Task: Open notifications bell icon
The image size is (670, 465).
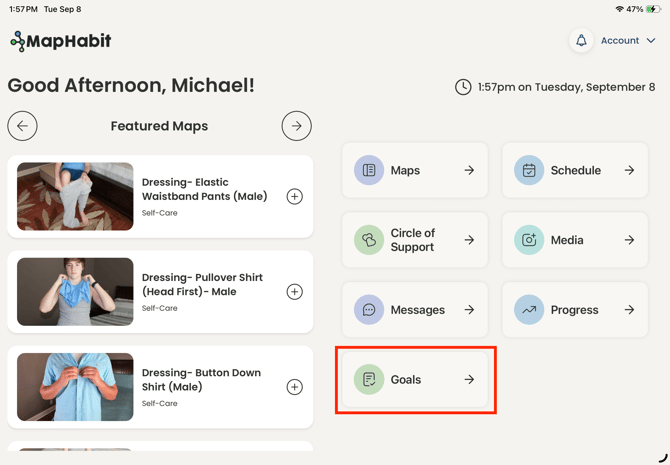Action: pos(581,41)
